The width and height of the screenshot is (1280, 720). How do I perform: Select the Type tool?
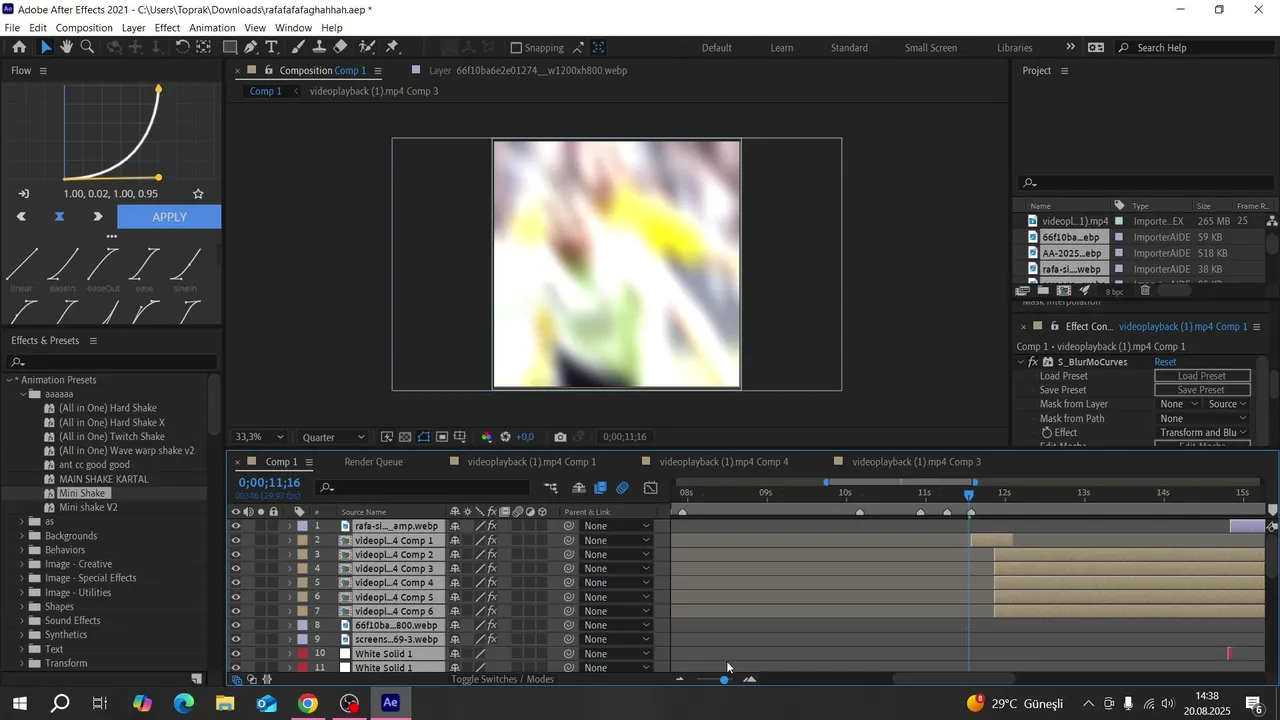point(271,47)
